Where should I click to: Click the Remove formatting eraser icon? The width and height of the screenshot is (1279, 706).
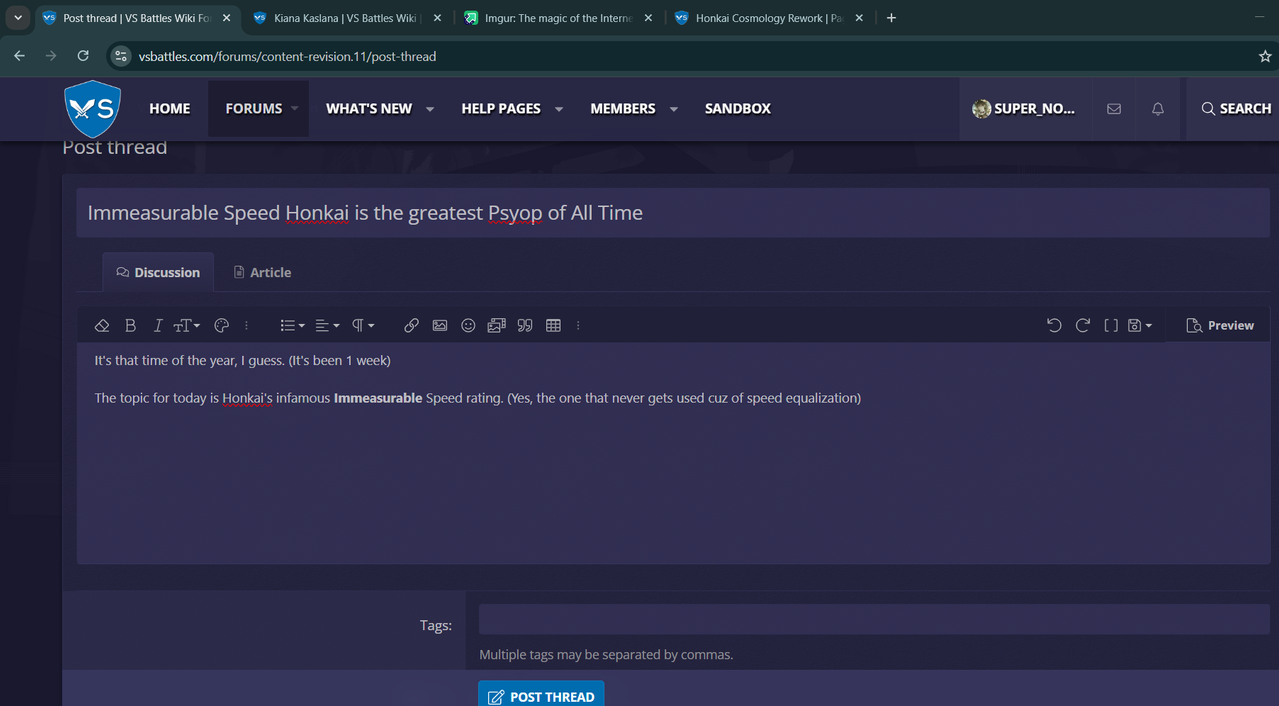tap(101, 326)
